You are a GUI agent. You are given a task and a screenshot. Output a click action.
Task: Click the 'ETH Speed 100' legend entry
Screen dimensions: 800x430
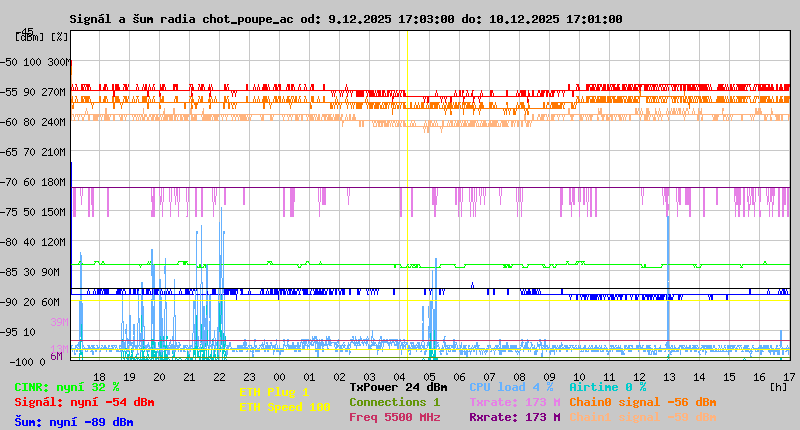coord(285,407)
